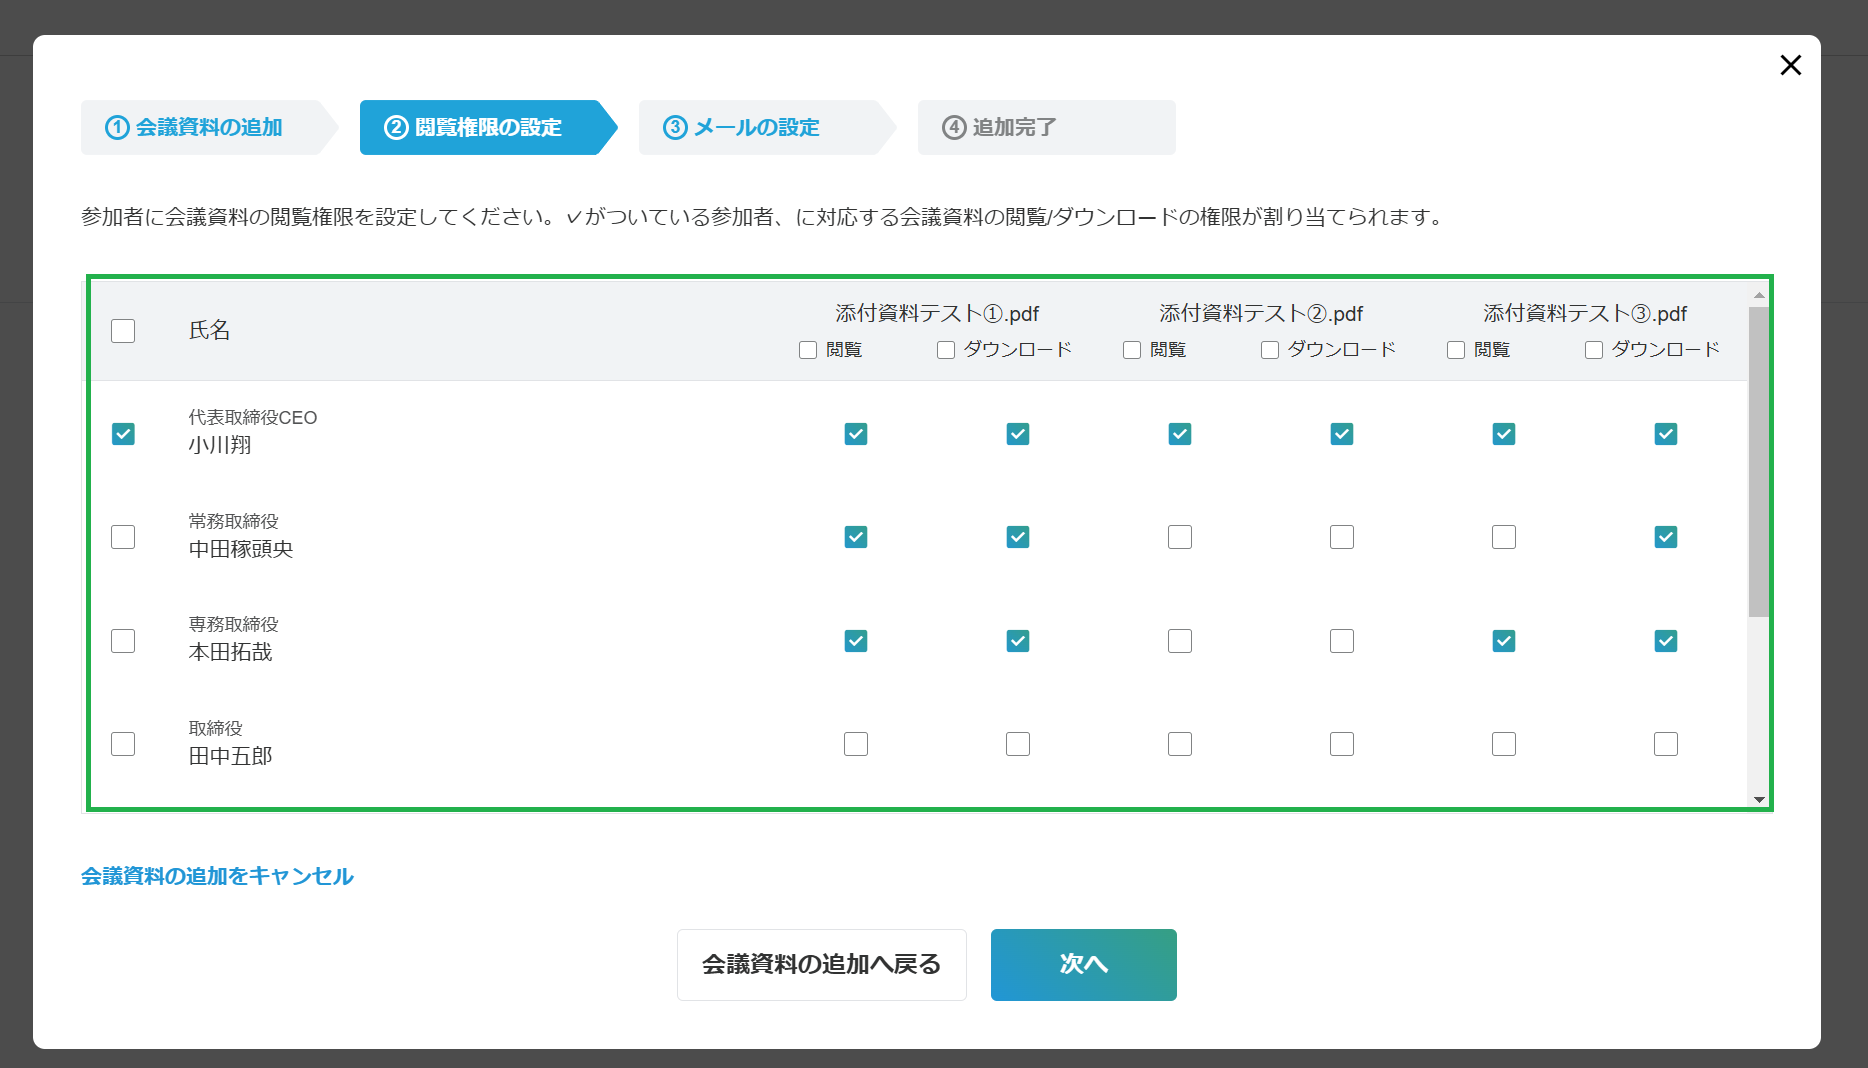Remove 本田拓哉's ダウンロード for 添付資料テスト③.pdf
1868x1068 pixels.
pos(1665,640)
